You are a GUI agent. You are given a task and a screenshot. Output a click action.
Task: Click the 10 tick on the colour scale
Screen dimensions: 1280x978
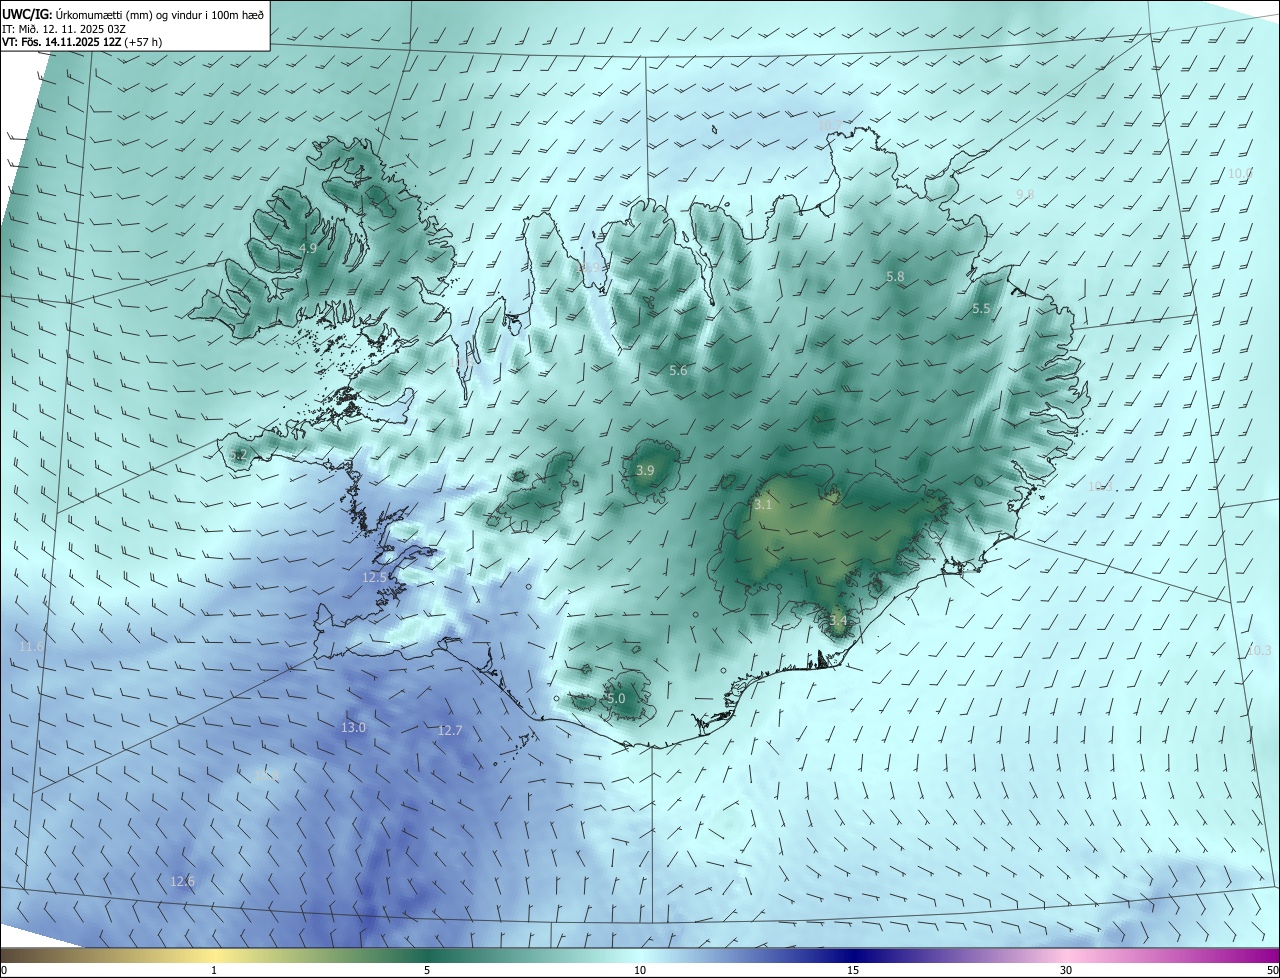[x=640, y=970]
